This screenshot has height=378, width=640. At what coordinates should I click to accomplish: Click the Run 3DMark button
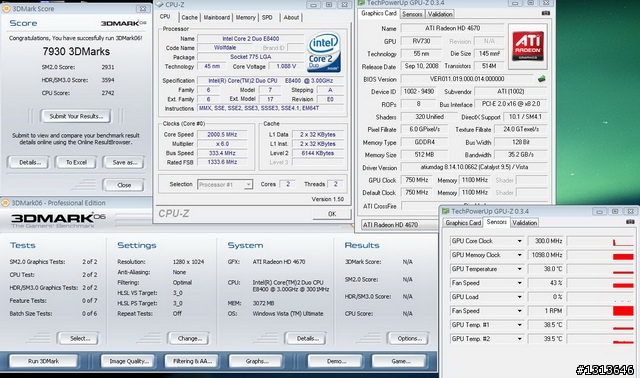[x=43, y=361]
